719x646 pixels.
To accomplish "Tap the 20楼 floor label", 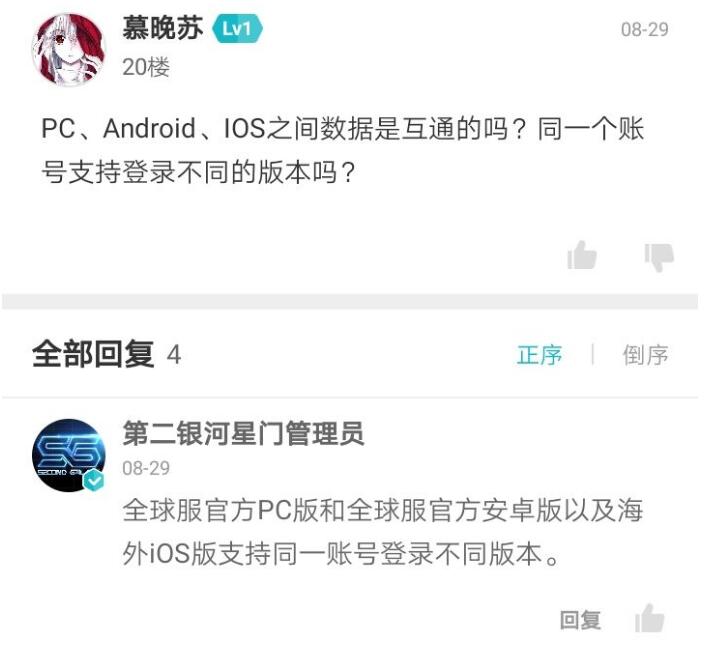I will point(146,67).
